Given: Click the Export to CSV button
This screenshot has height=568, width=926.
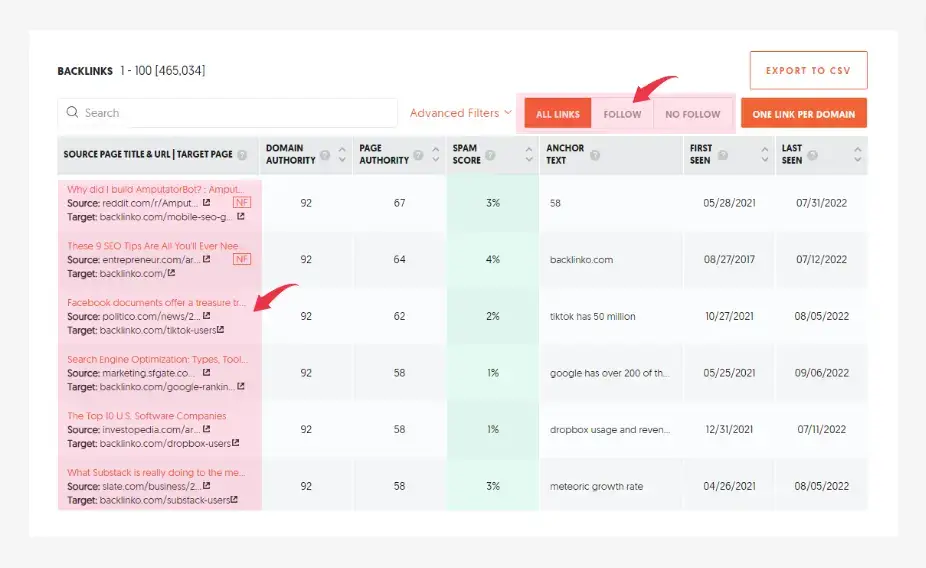Looking at the screenshot, I should pos(808,71).
